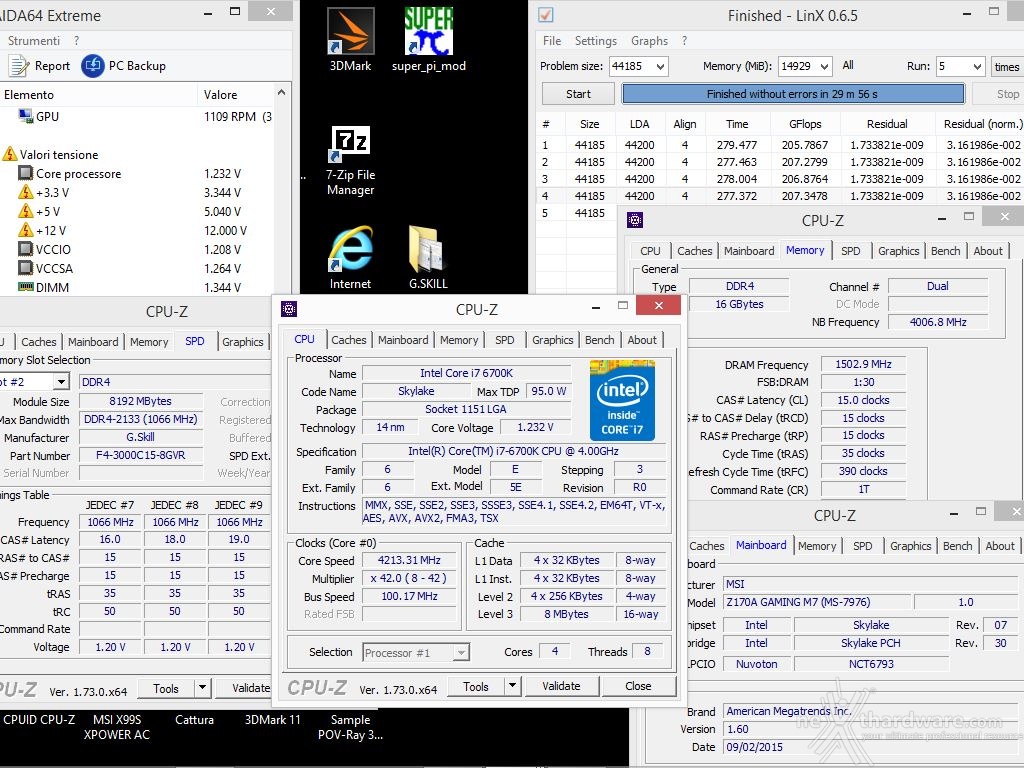Select the super_pi_mod desktop icon
This screenshot has width=1024, height=768.
click(428, 39)
